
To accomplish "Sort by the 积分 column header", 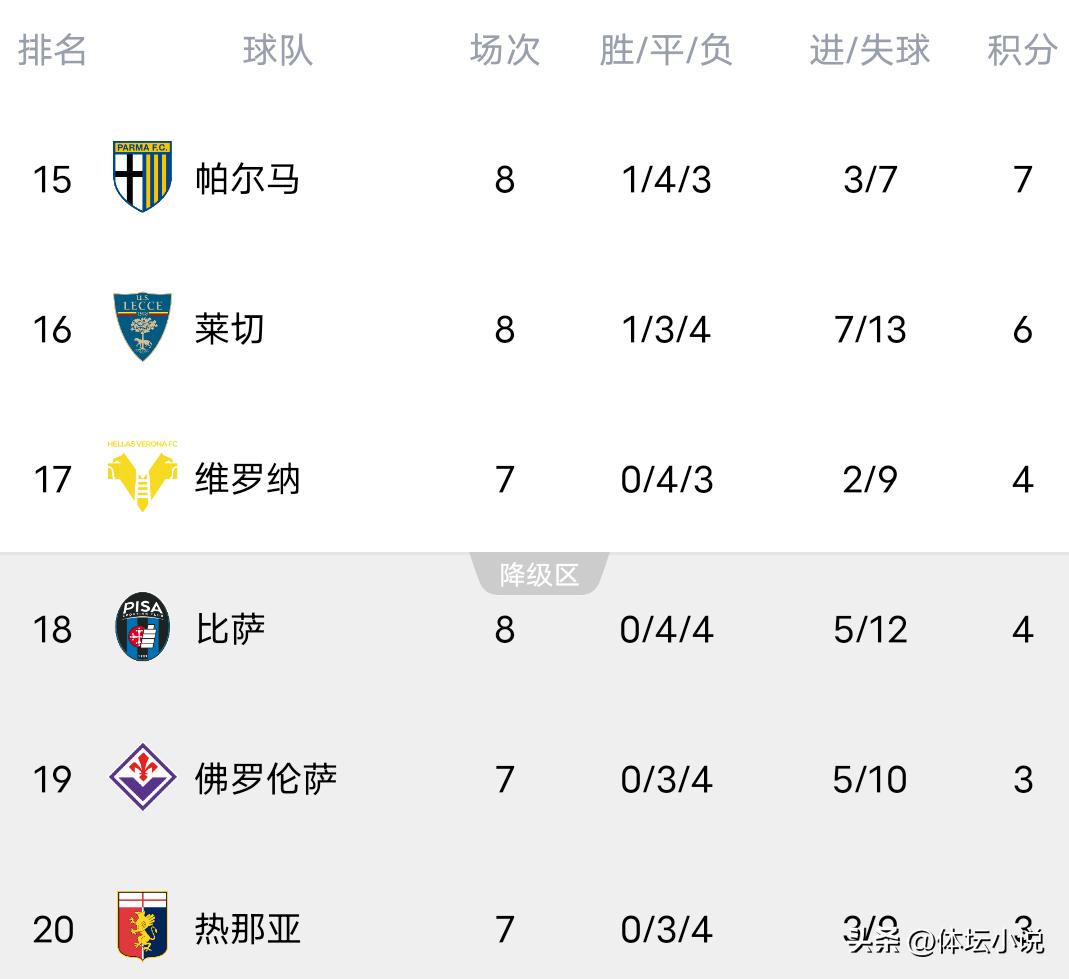I will [x=1022, y=50].
